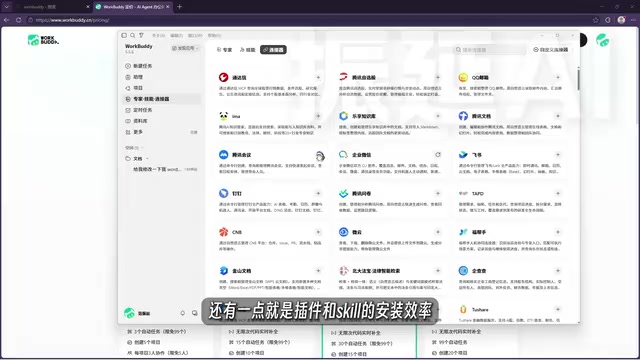Add the ima connector with its plus button

pos(318,116)
